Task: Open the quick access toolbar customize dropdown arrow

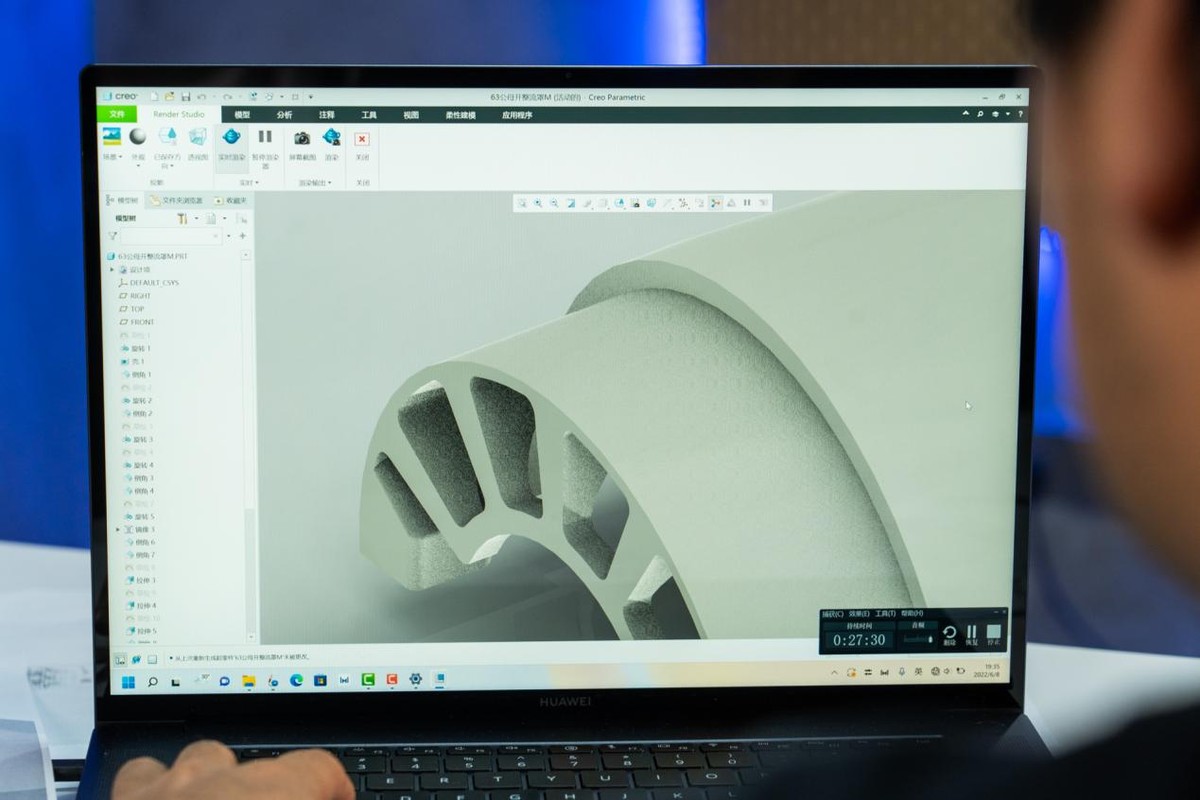Action: 310,97
